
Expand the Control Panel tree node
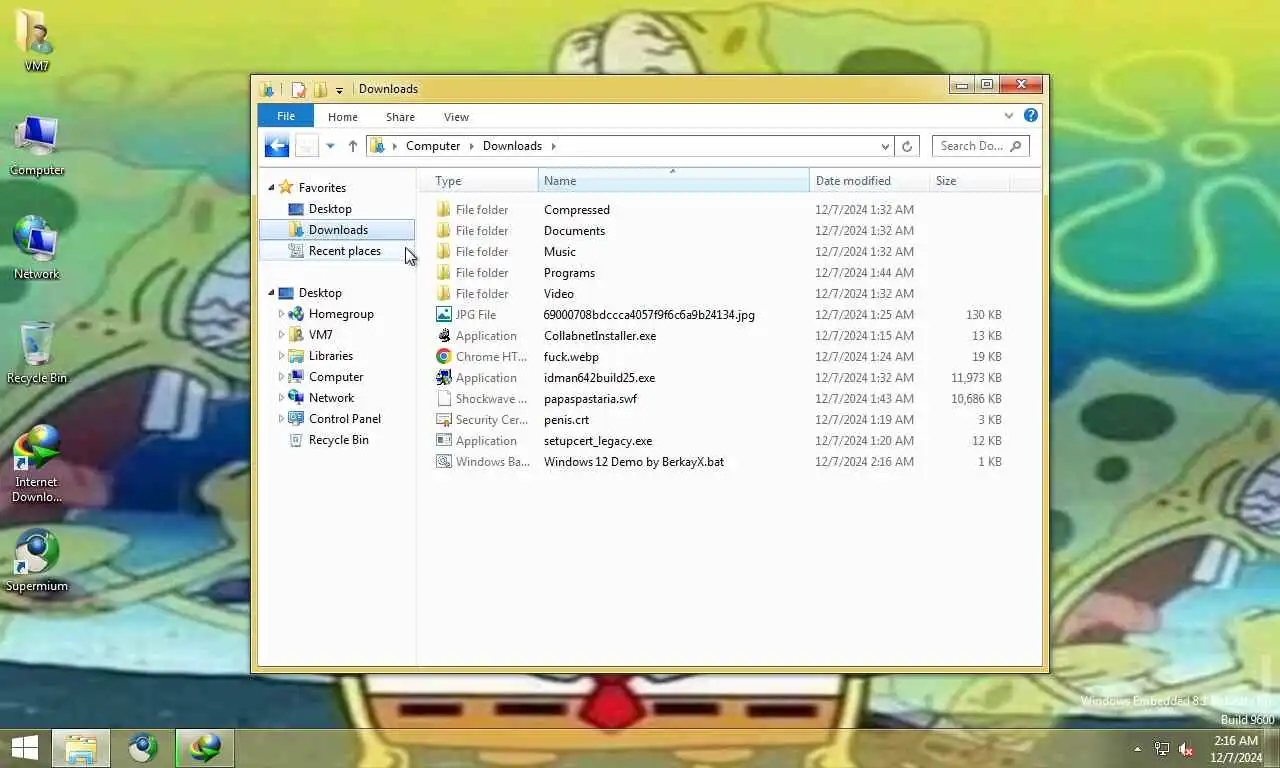[x=282, y=419]
